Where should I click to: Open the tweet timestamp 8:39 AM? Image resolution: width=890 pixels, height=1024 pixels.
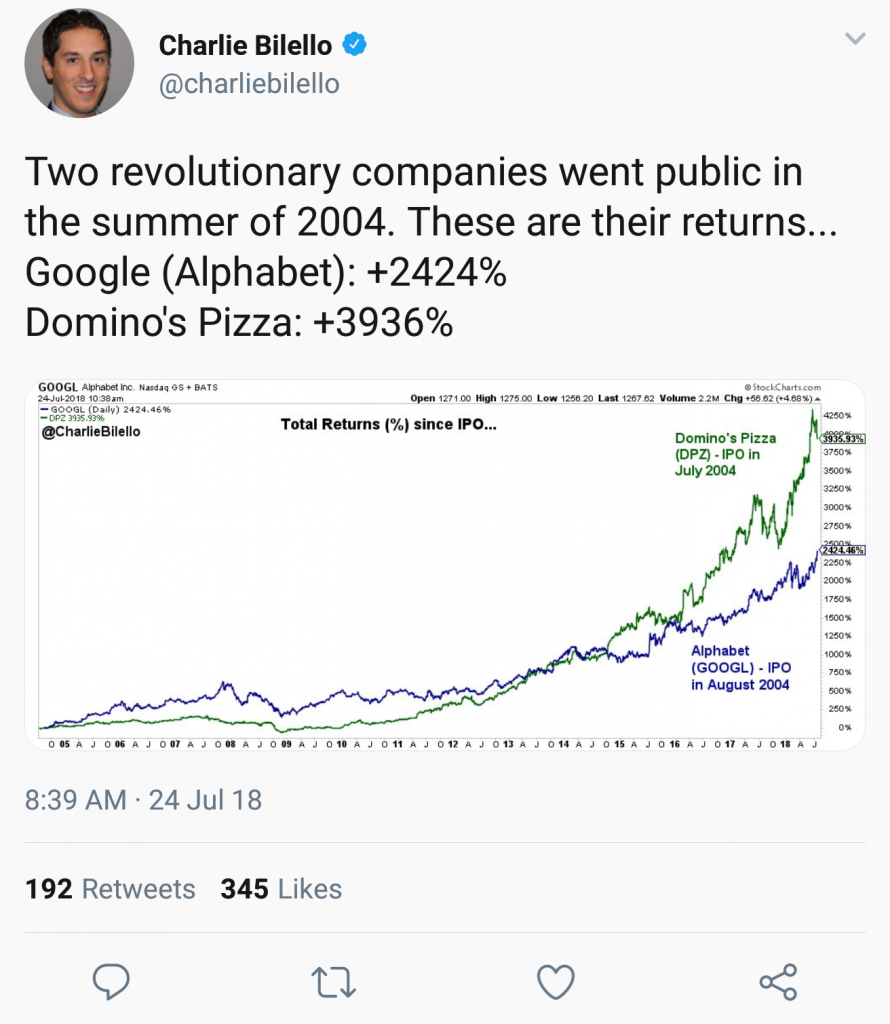tap(76, 800)
